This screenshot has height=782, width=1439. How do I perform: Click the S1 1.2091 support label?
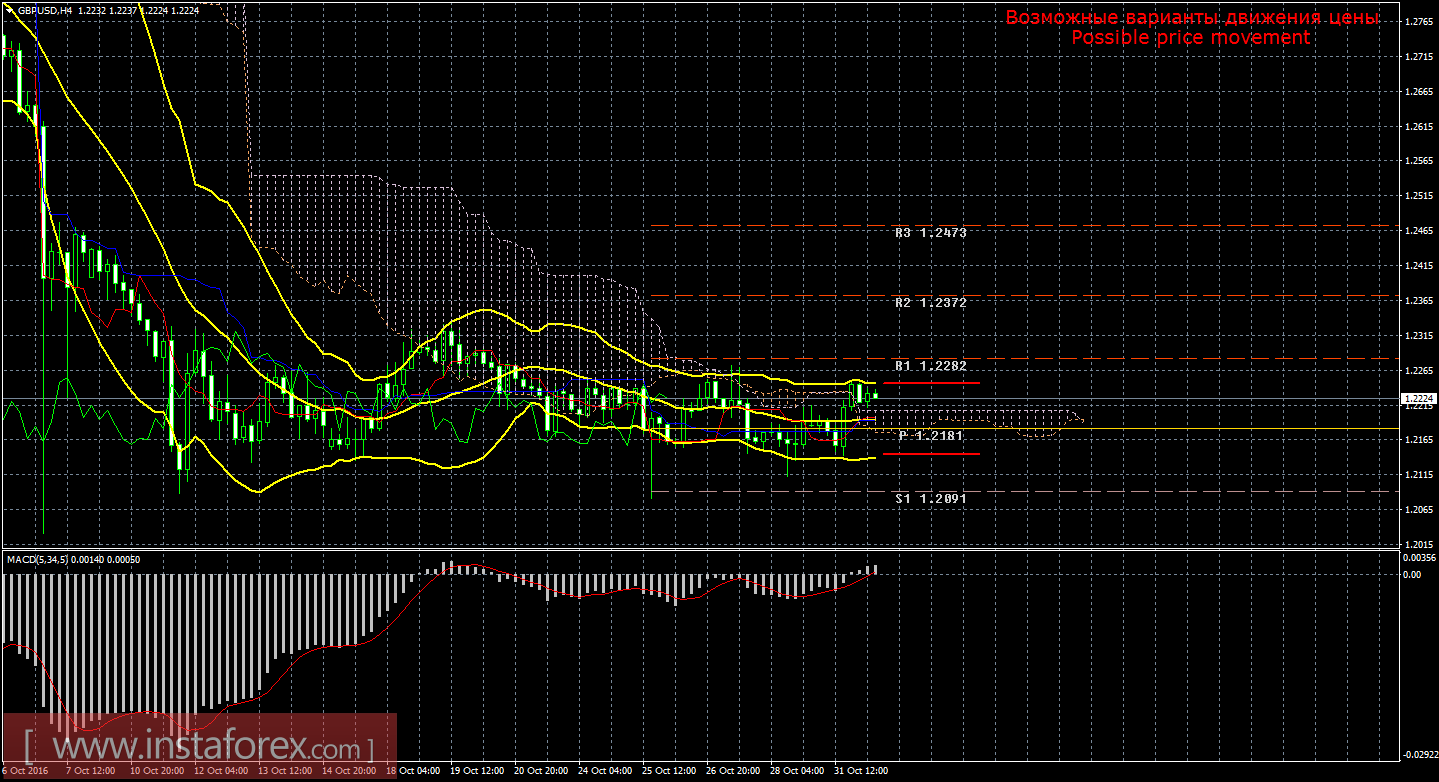tap(930, 498)
